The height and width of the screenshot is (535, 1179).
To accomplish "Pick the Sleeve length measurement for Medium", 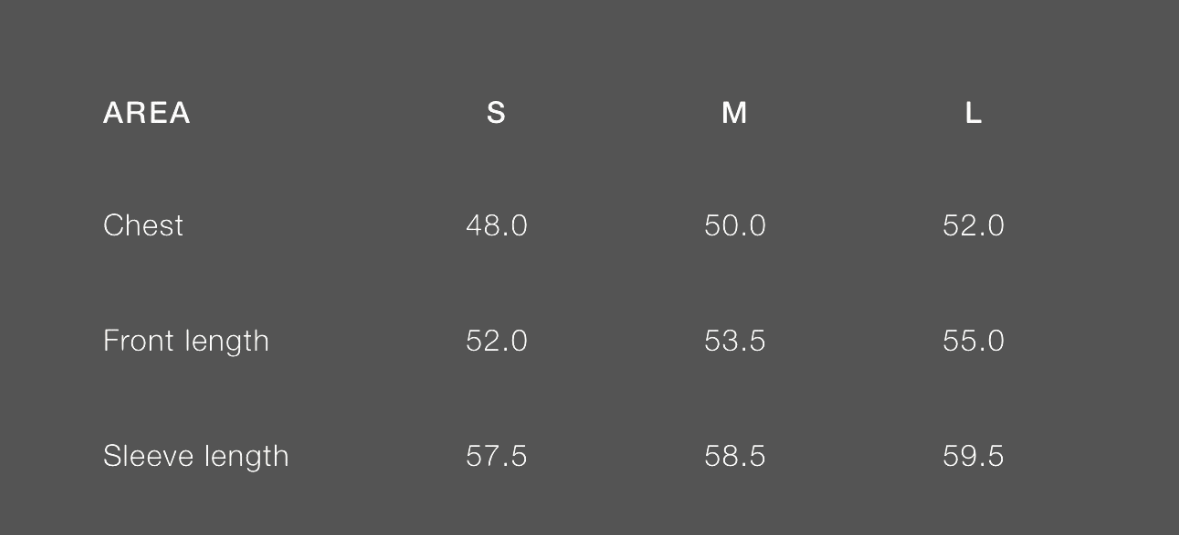I will click(x=734, y=456).
